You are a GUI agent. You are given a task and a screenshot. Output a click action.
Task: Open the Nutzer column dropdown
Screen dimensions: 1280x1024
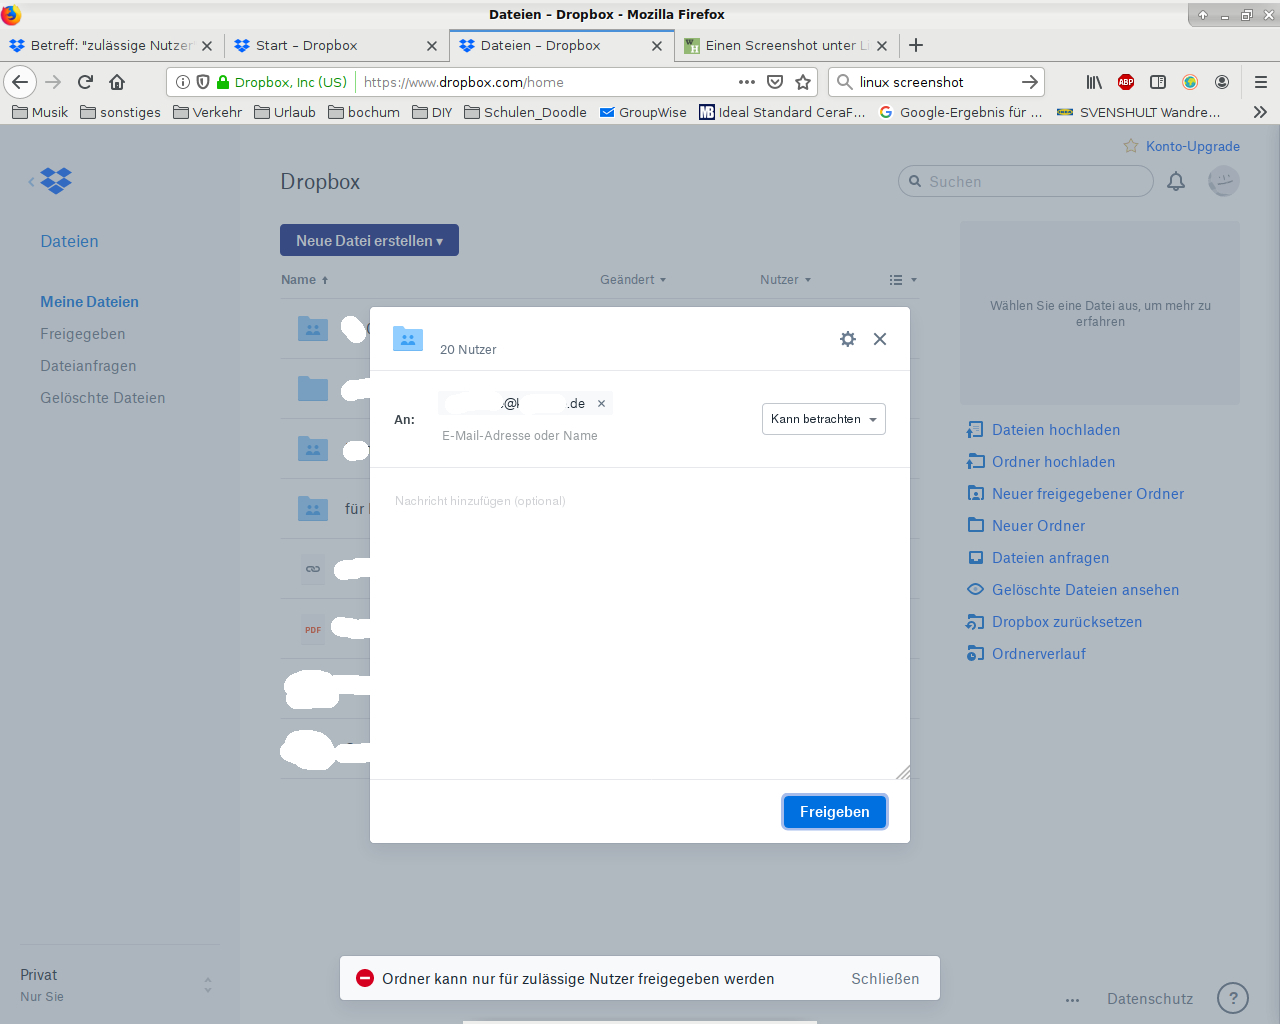point(786,280)
